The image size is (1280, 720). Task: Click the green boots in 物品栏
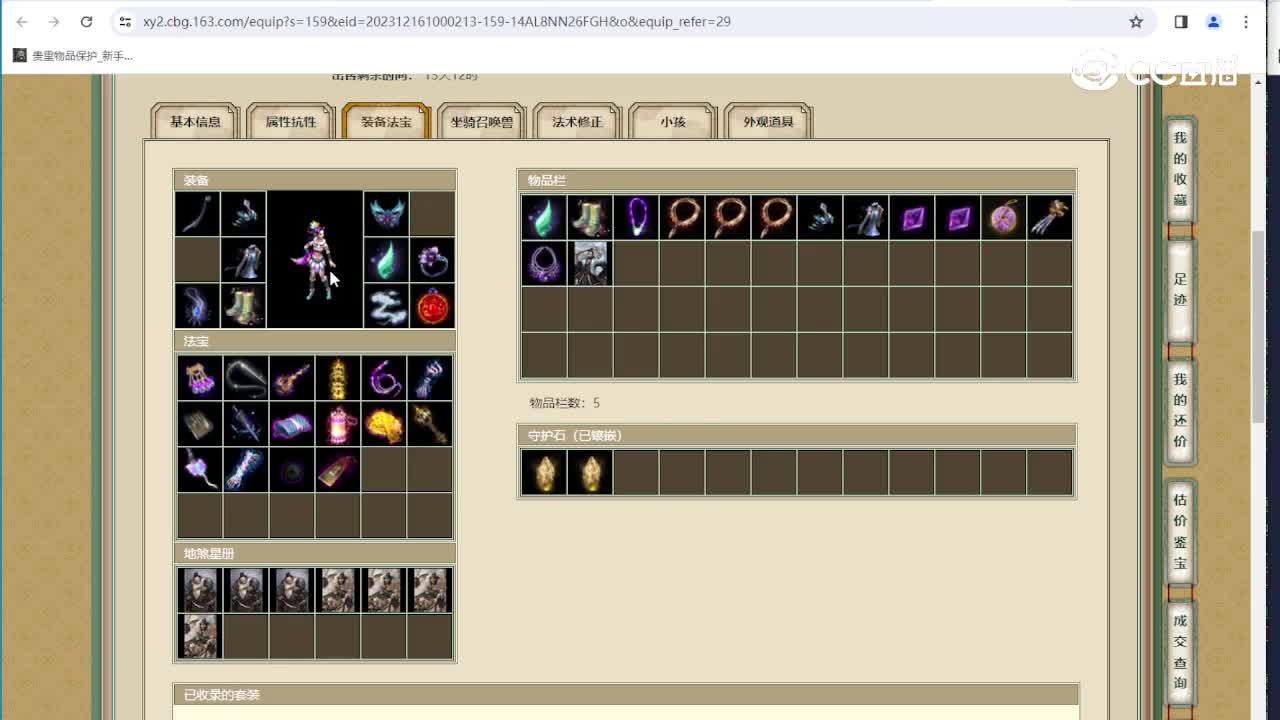(590, 217)
